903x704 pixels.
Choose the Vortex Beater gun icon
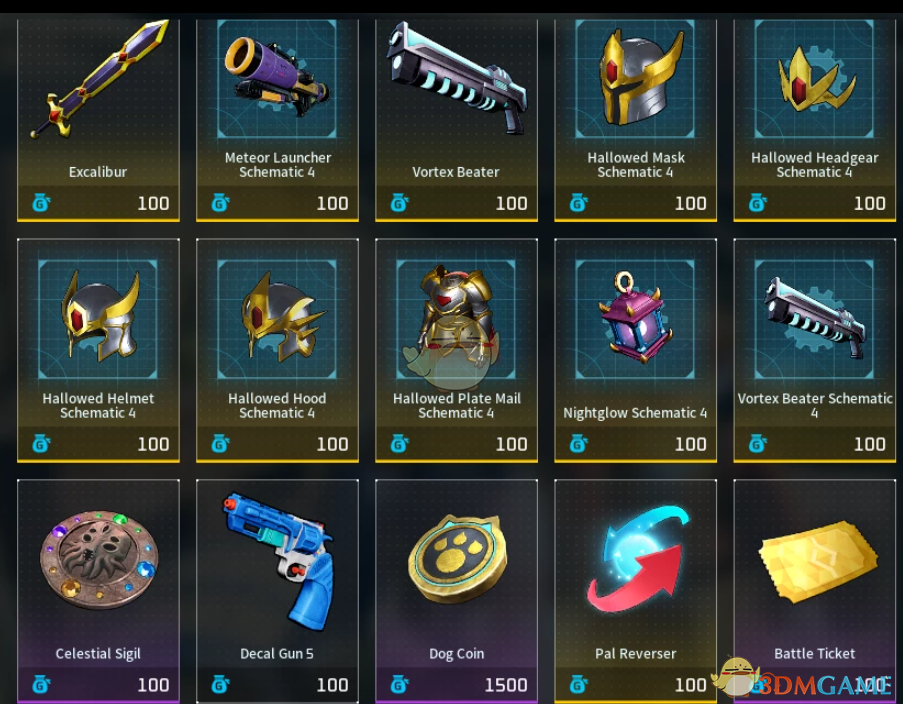(x=457, y=78)
